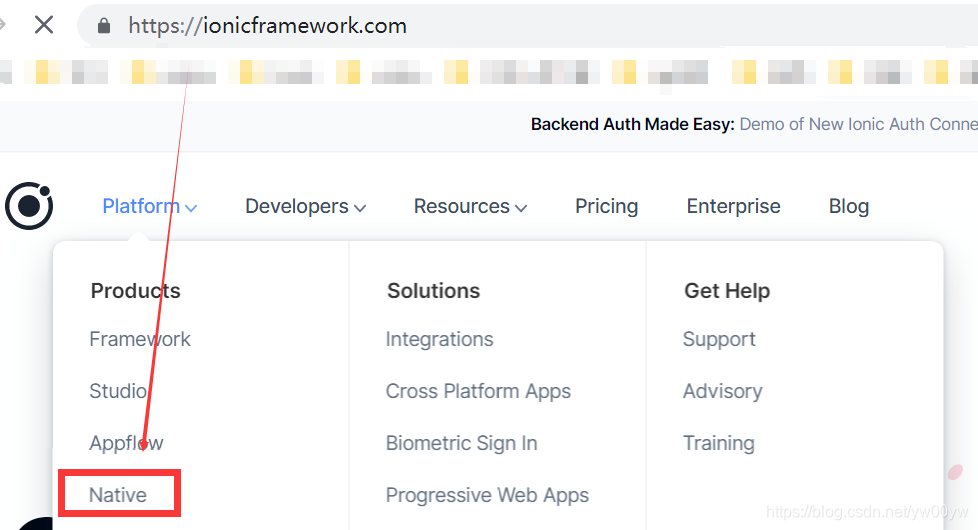Screen dimensions: 978x530
Task: Open Progressive Web Apps link
Action: point(487,495)
